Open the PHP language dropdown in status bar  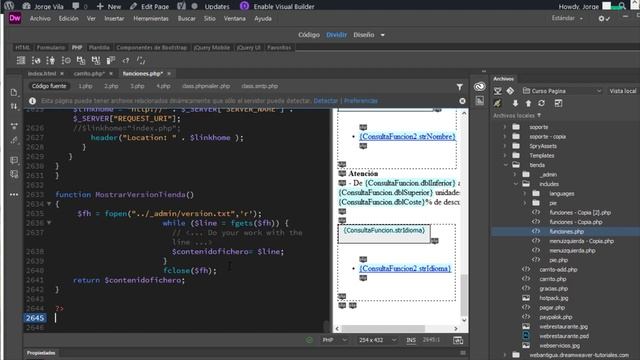tap(334, 340)
